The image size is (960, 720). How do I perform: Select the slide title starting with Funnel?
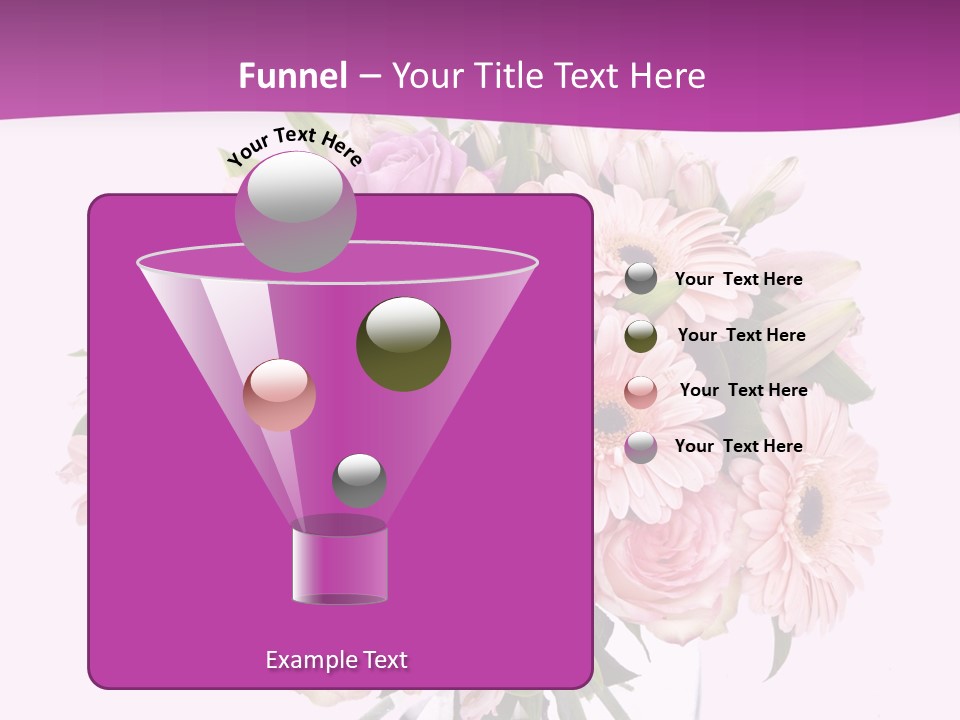click(x=472, y=75)
